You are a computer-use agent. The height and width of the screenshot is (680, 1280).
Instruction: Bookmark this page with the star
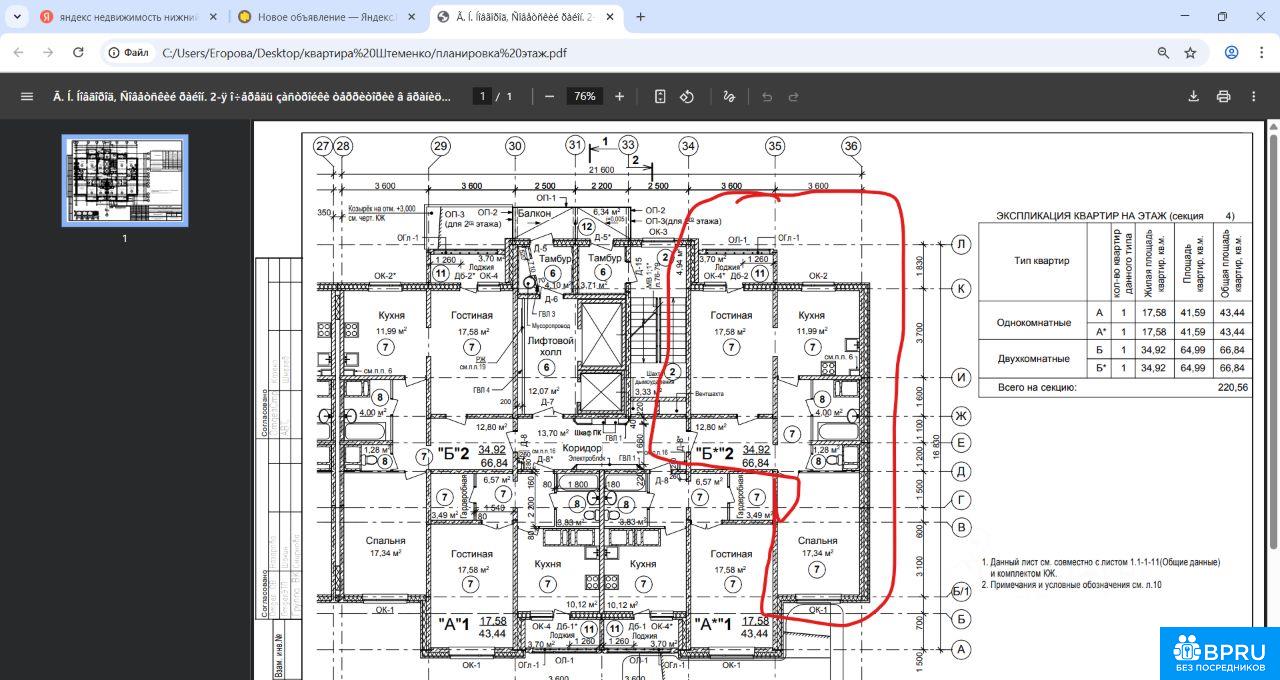click(x=1190, y=52)
